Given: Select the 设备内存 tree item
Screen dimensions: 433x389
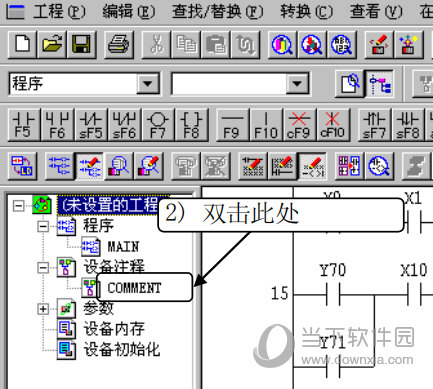Looking at the screenshot, I should (114, 329).
